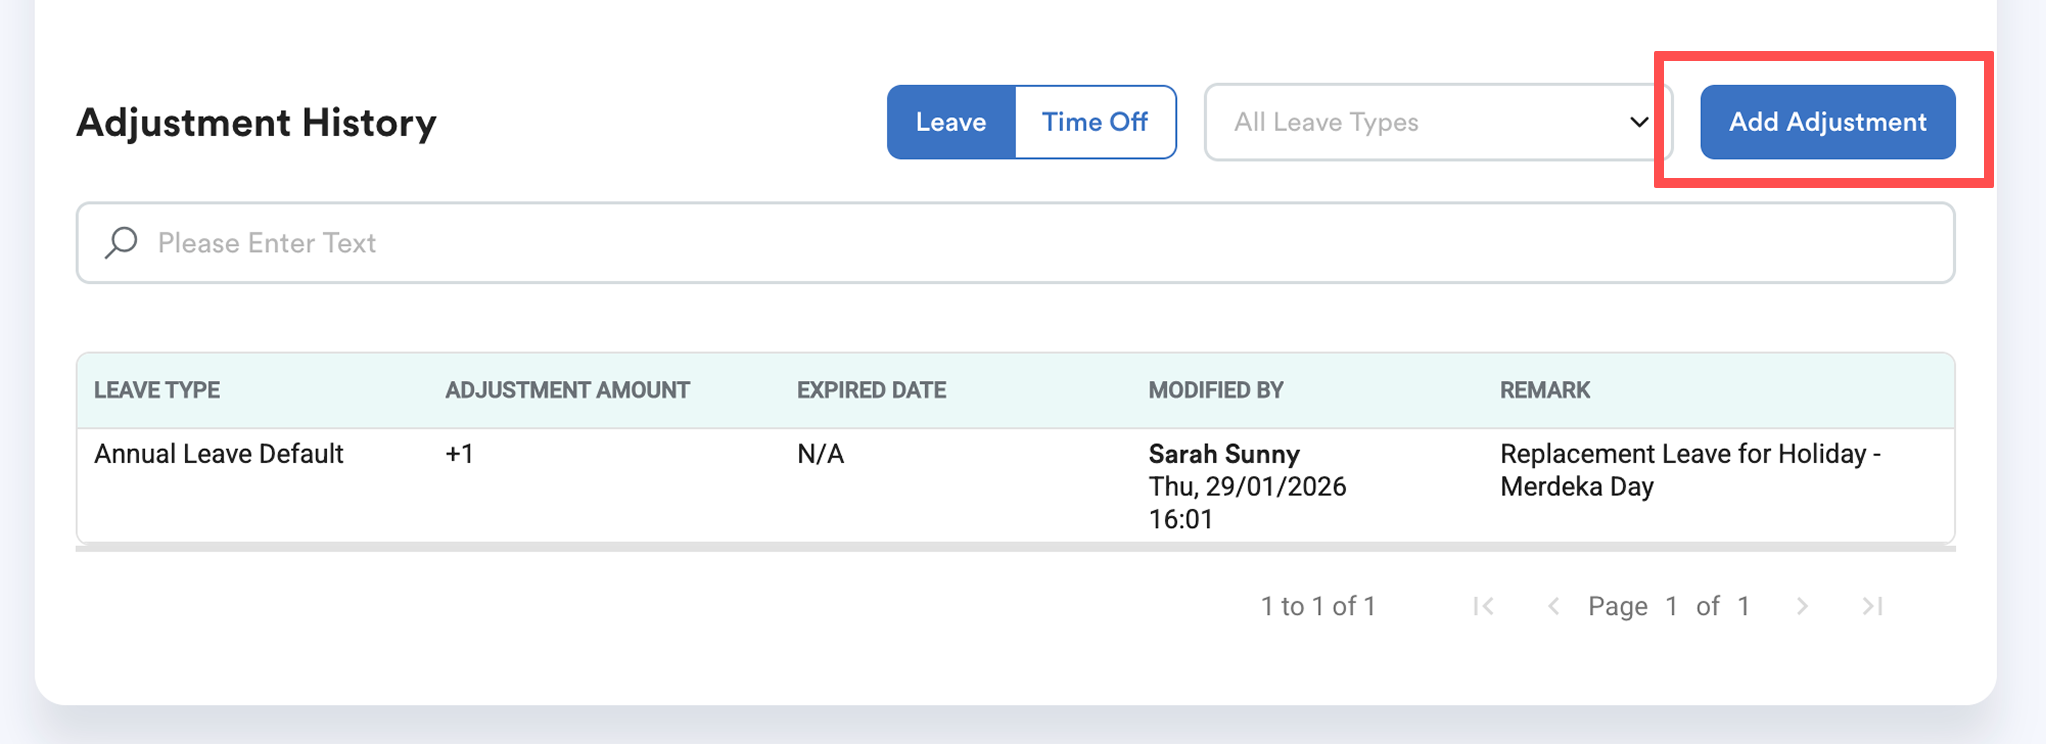Viewport: 2046px width, 744px height.
Task: Jump to the last page of results
Action: point(1872,606)
